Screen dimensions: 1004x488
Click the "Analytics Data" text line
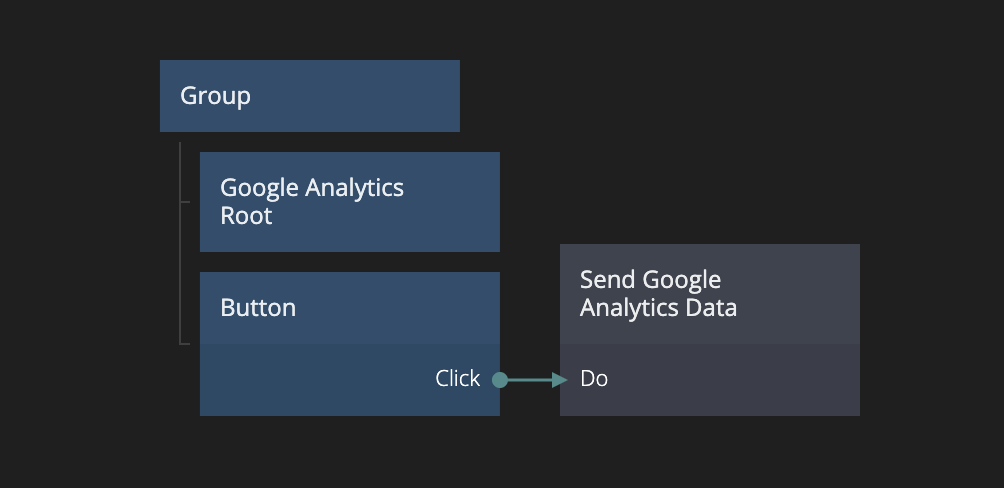[658, 308]
